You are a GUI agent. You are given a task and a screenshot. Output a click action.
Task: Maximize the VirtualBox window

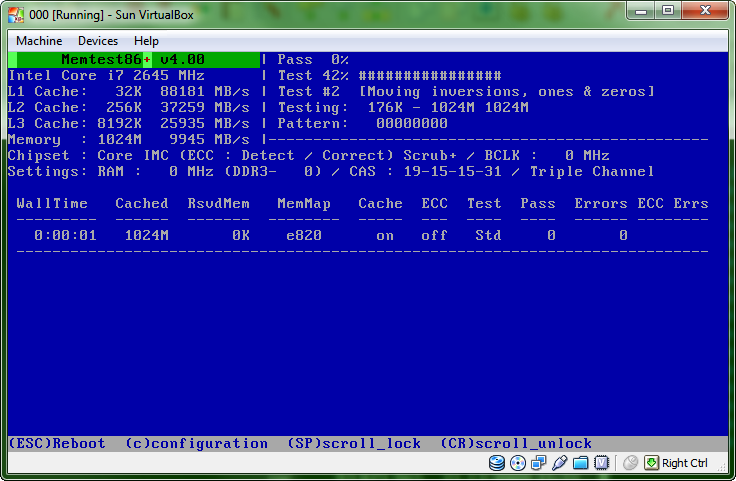pyautogui.click(x=669, y=11)
